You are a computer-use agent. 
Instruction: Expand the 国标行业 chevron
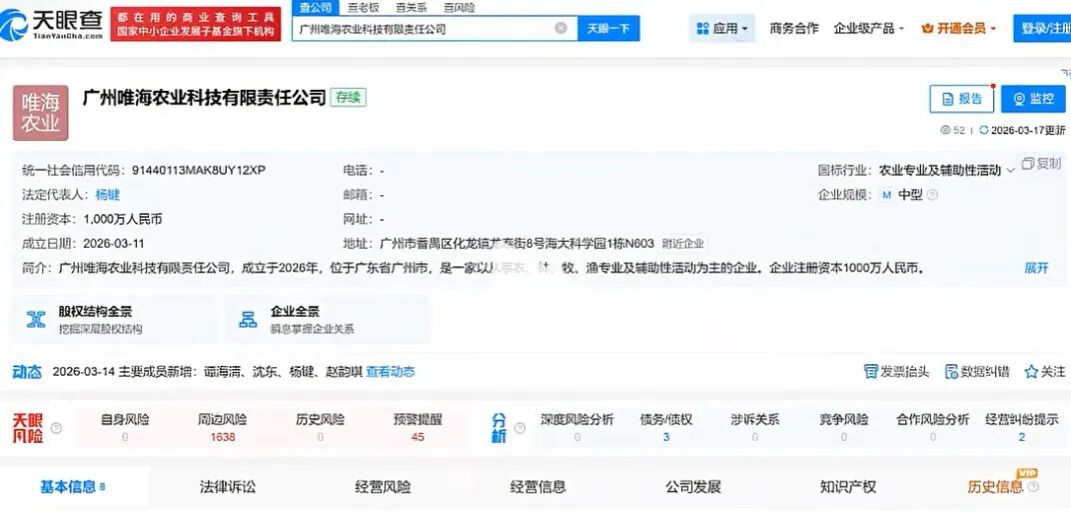click(x=1011, y=171)
